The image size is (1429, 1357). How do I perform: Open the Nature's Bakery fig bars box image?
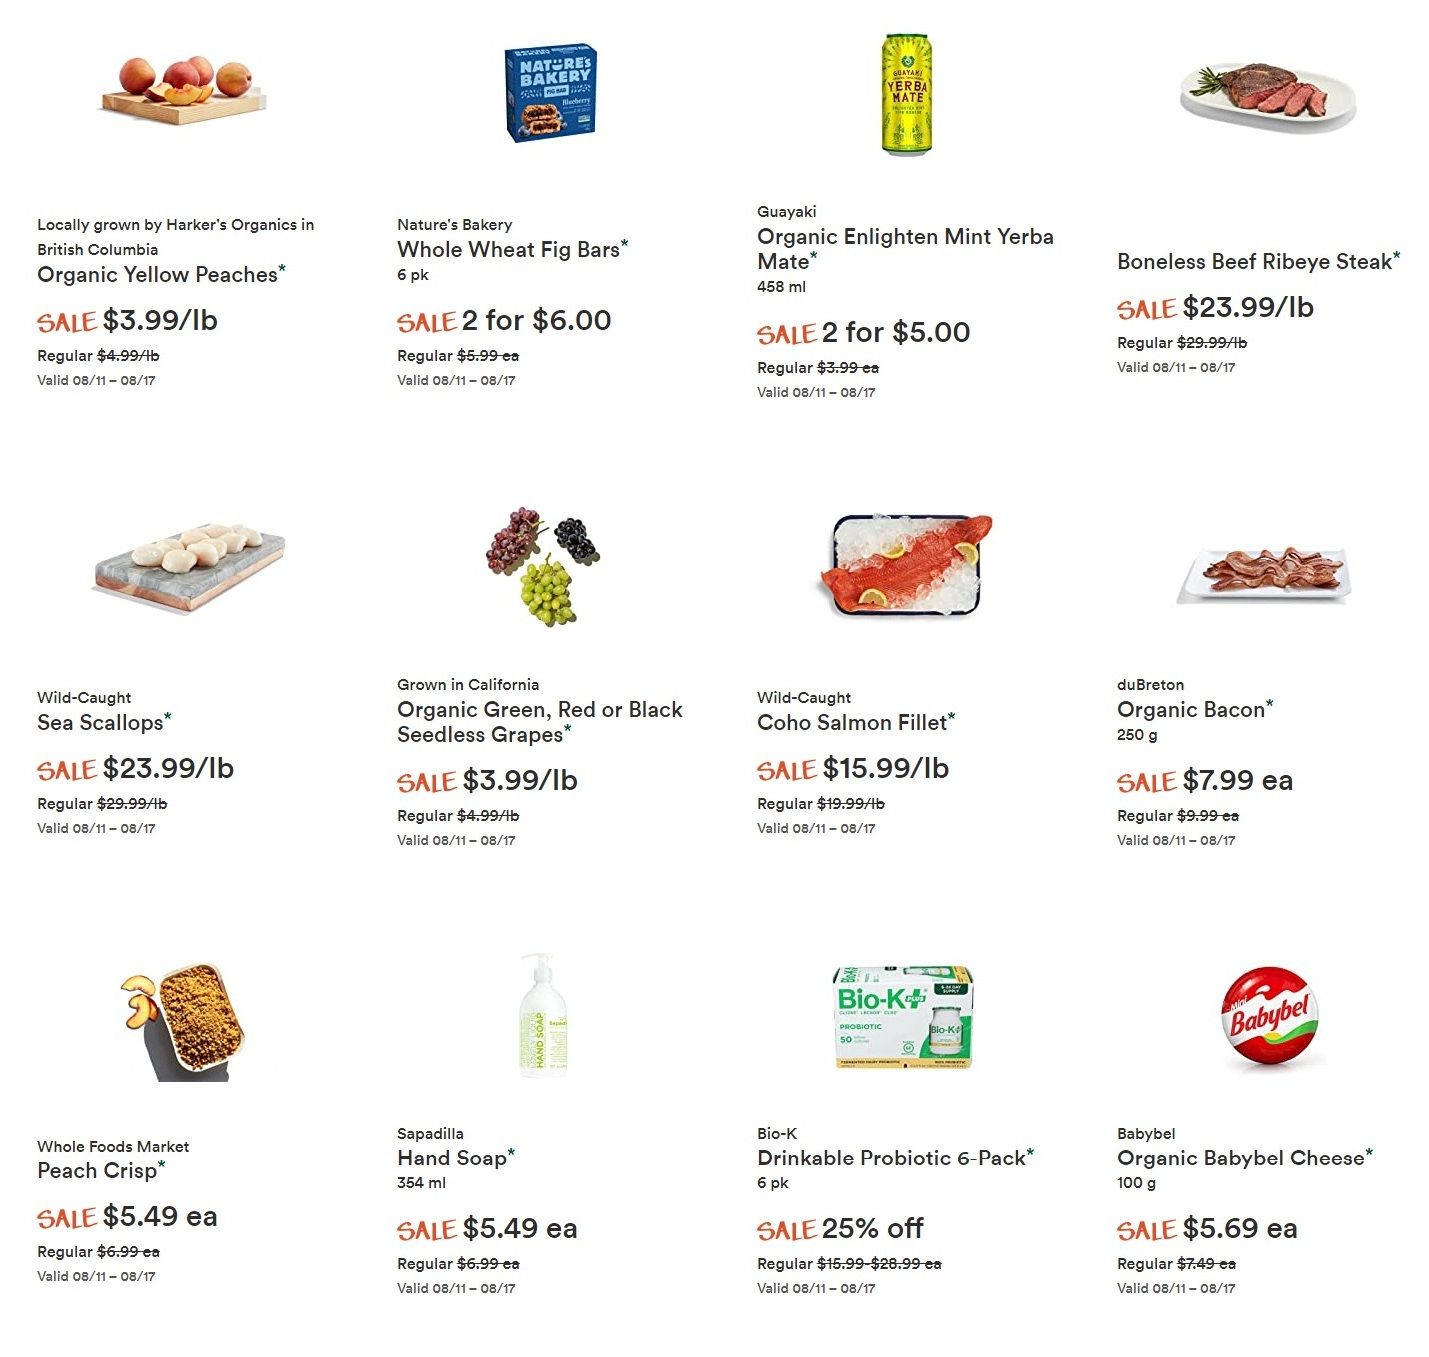pos(551,92)
